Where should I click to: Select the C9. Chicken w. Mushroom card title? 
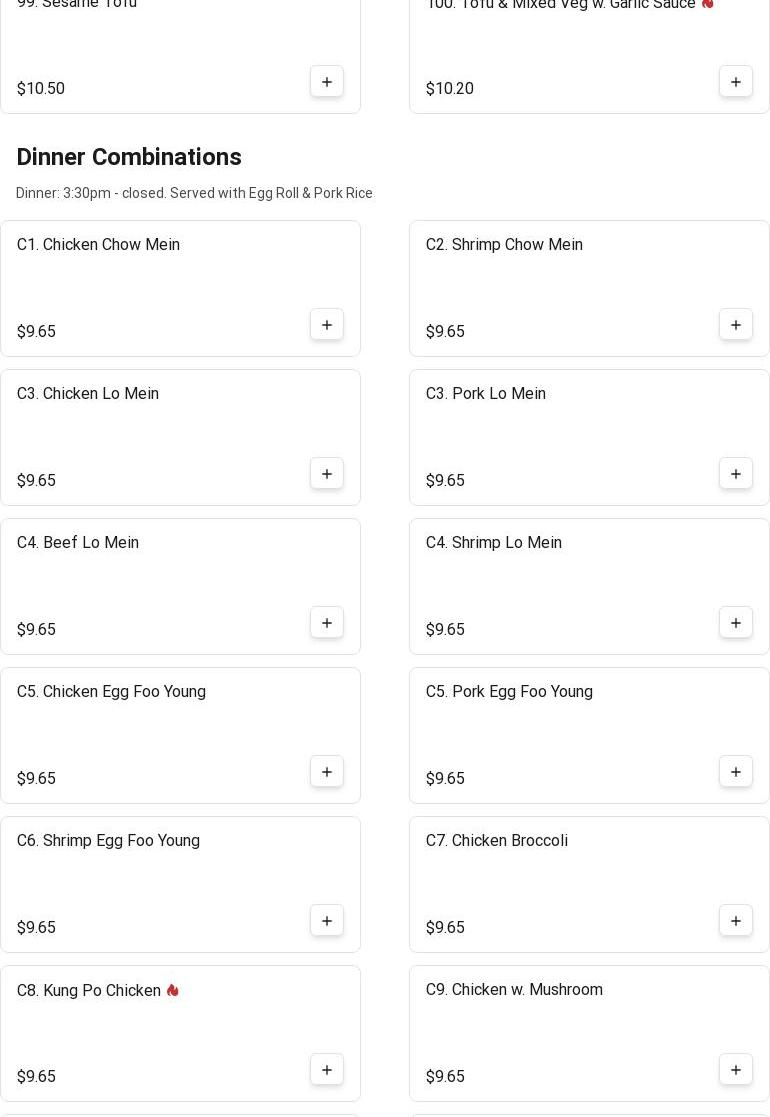pos(514,990)
